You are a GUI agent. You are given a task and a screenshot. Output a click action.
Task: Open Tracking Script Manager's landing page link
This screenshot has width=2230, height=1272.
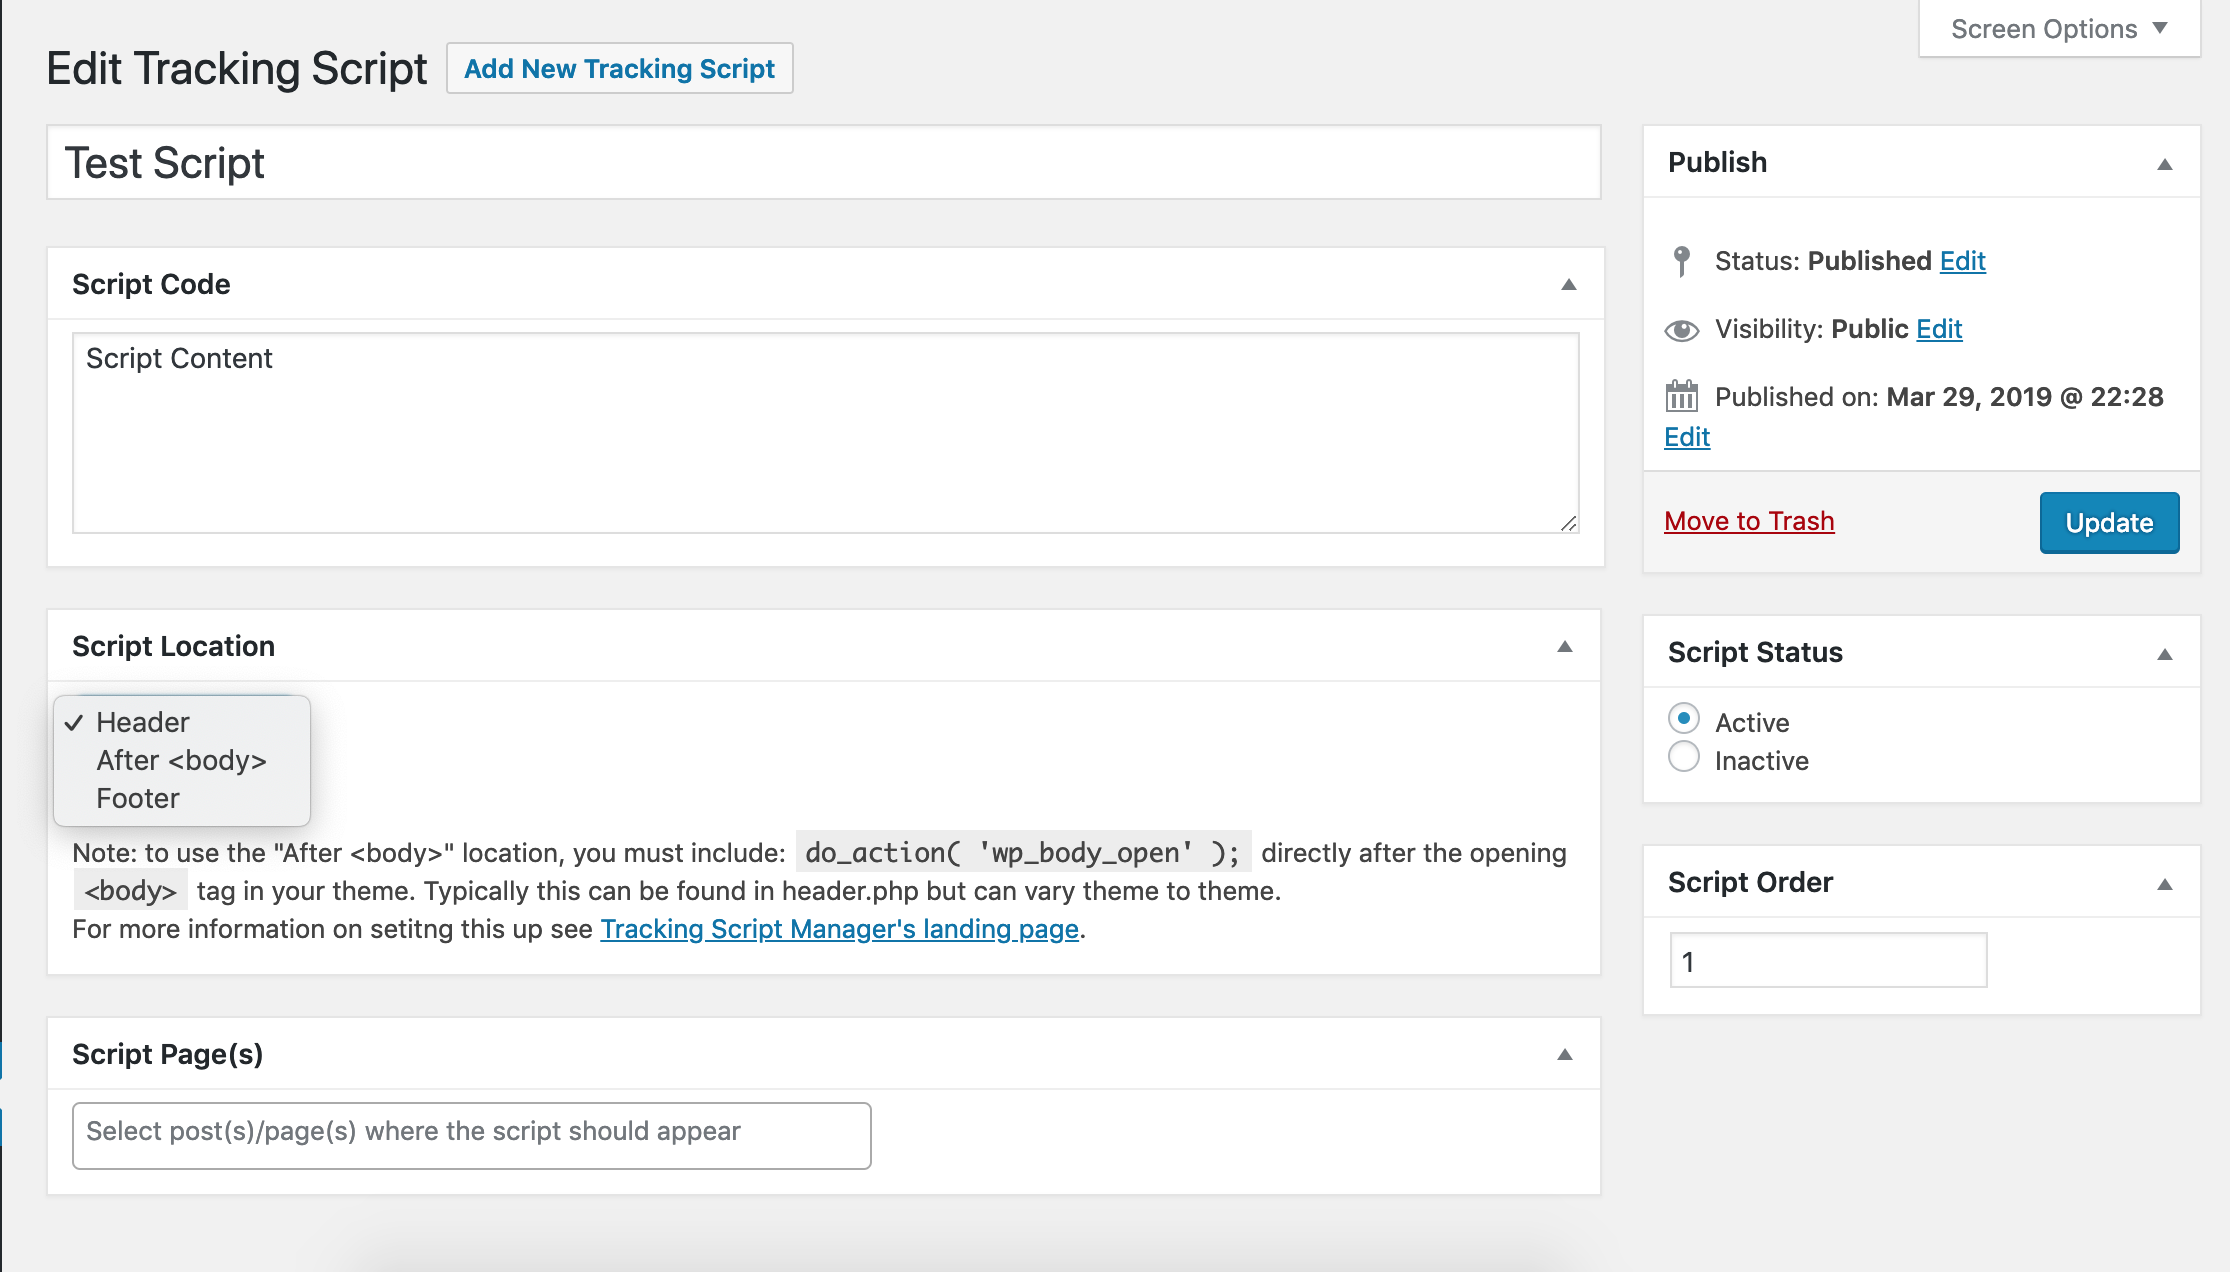click(839, 929)
